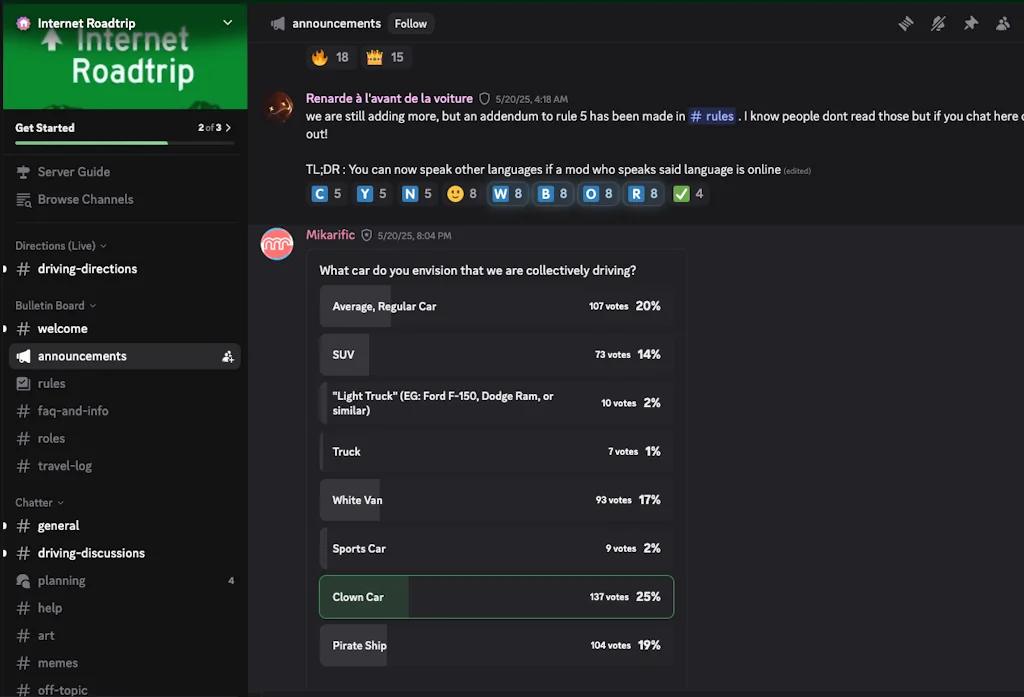1024x697 pixels.
Task: Click the fire emoji reaction
Action: (331, 57)
